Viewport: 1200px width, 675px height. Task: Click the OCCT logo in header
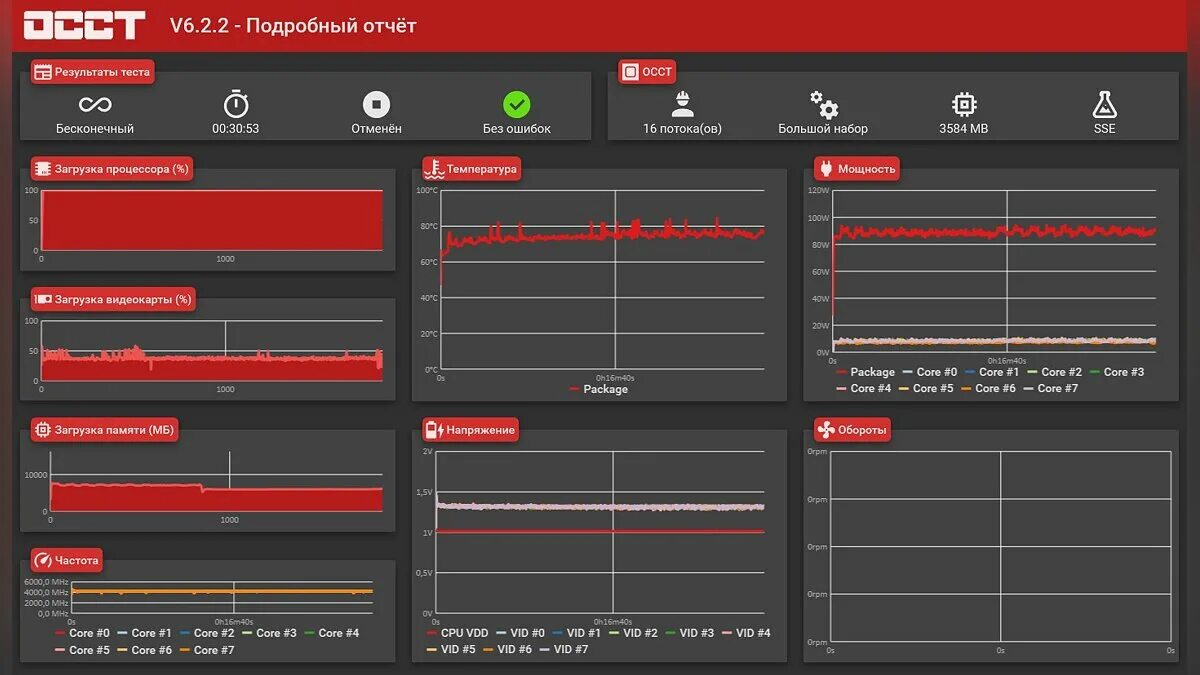pyautogui.click(x=85, y=25)
